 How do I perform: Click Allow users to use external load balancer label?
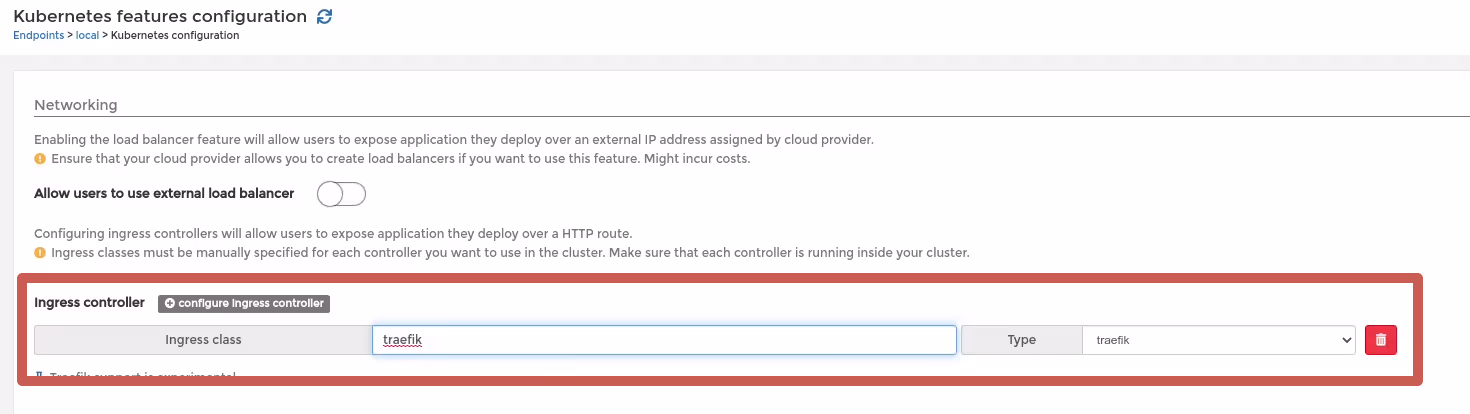164,193
